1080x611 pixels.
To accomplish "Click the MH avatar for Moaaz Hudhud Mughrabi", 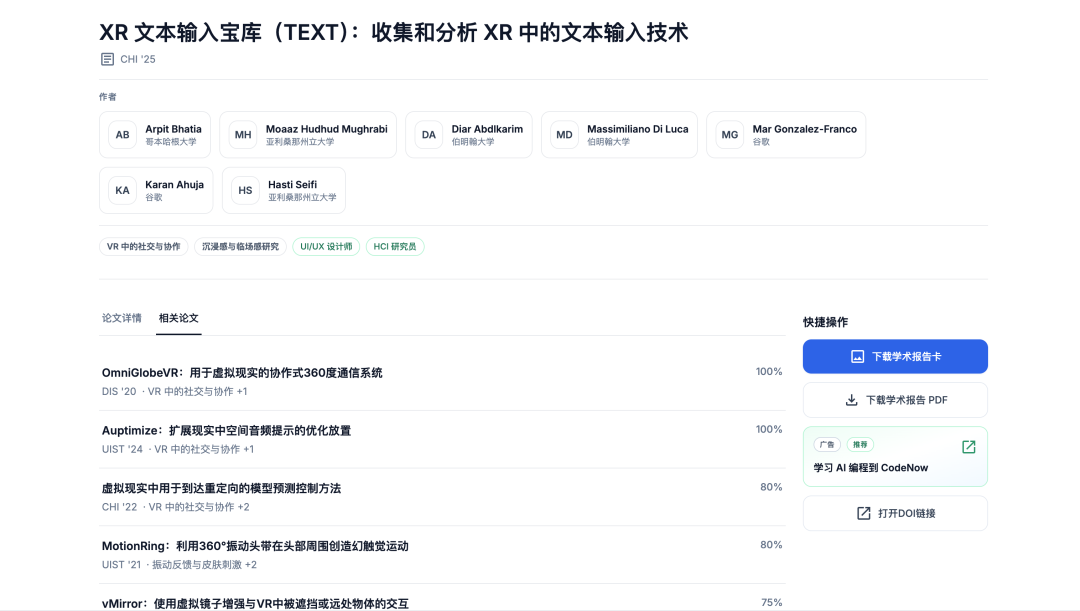I will pos(243,135).
